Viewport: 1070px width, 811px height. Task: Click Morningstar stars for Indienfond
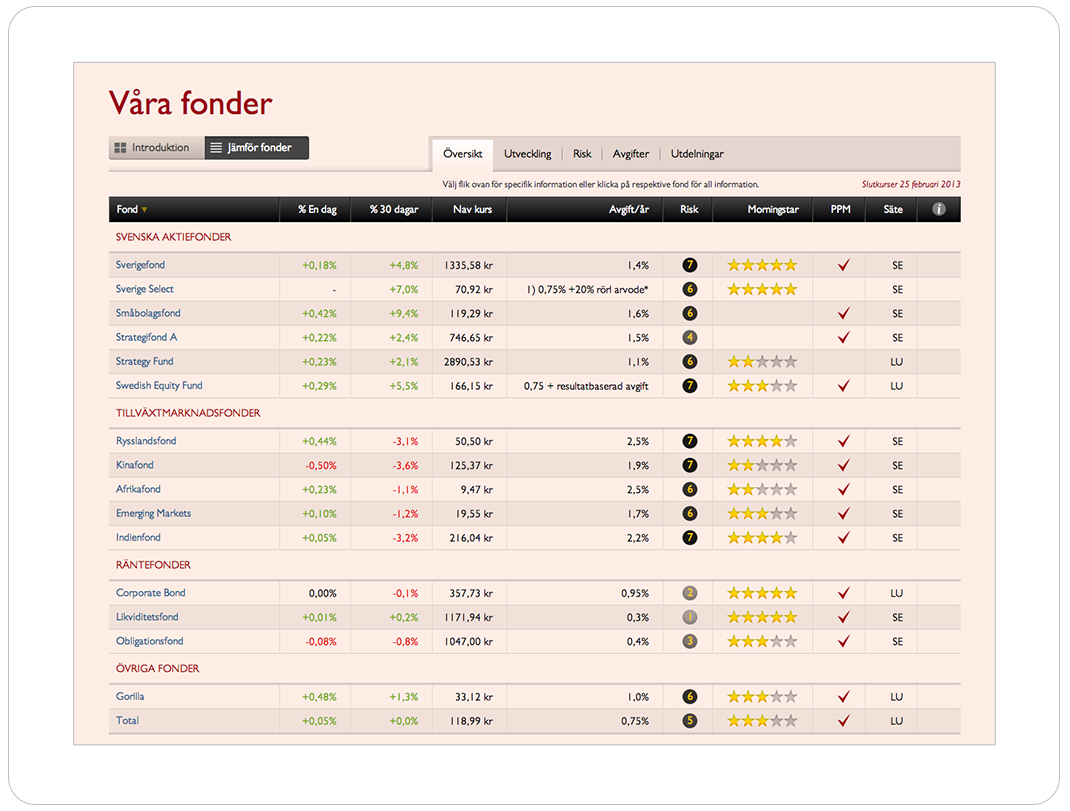(x=762, y=537)
